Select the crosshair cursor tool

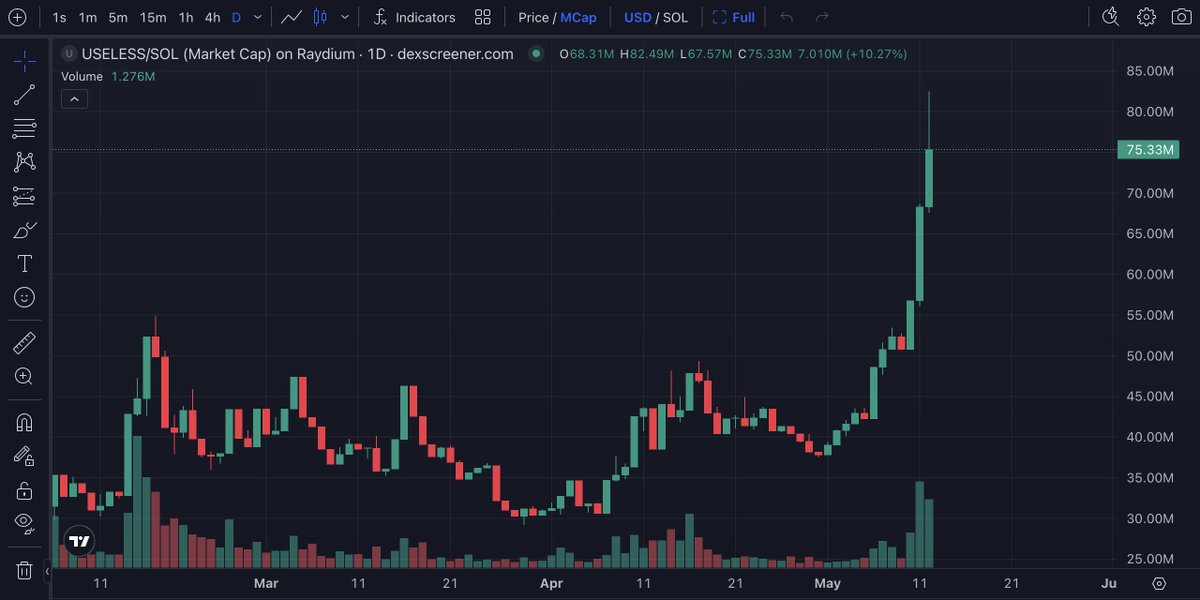click(25, 62)
